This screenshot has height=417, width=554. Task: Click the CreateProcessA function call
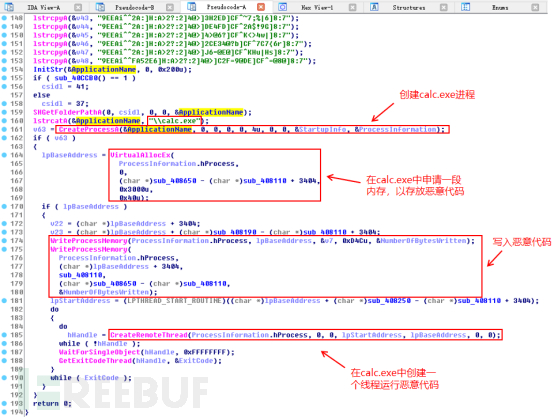coord(89,129)
